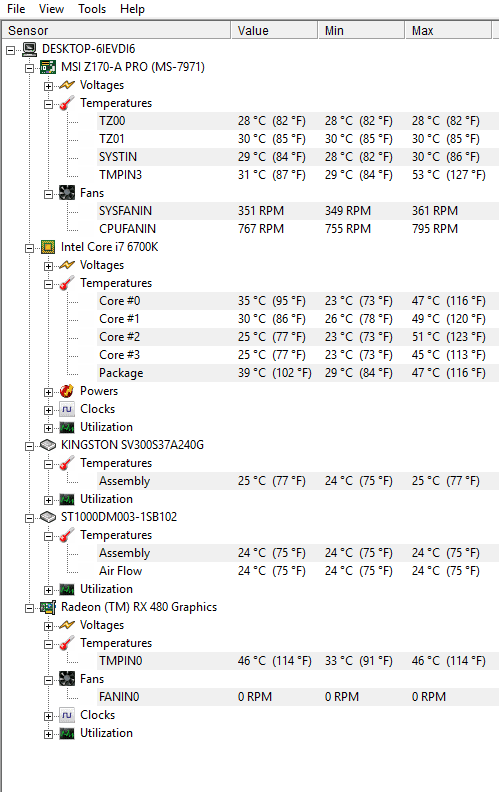Click the ST1000DM003-1SB102 hard drive icon
The height and width of the screenshot is (792, 499).
[48, 517]
